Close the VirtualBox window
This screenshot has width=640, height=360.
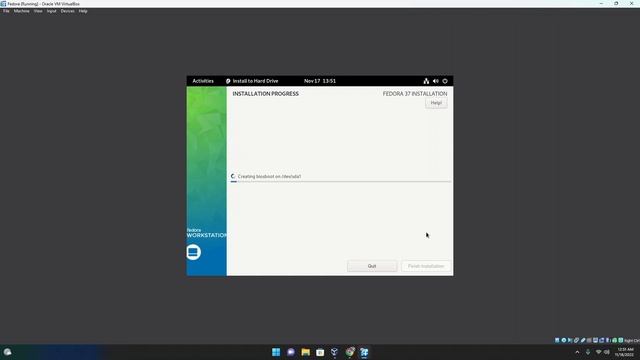(x=631, y=4)
